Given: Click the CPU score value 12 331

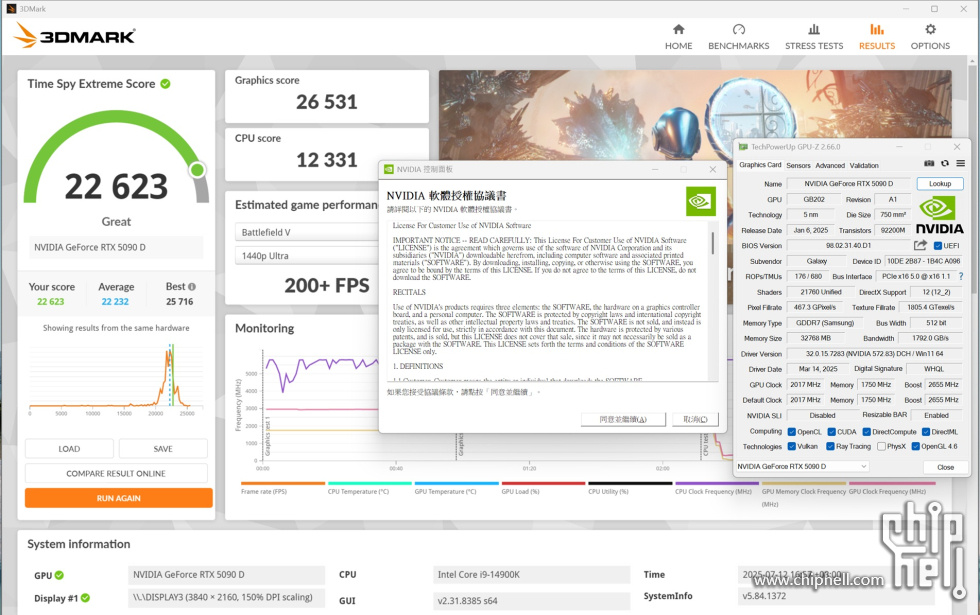Looking at the screenshot, I should [x=327, y=160].
